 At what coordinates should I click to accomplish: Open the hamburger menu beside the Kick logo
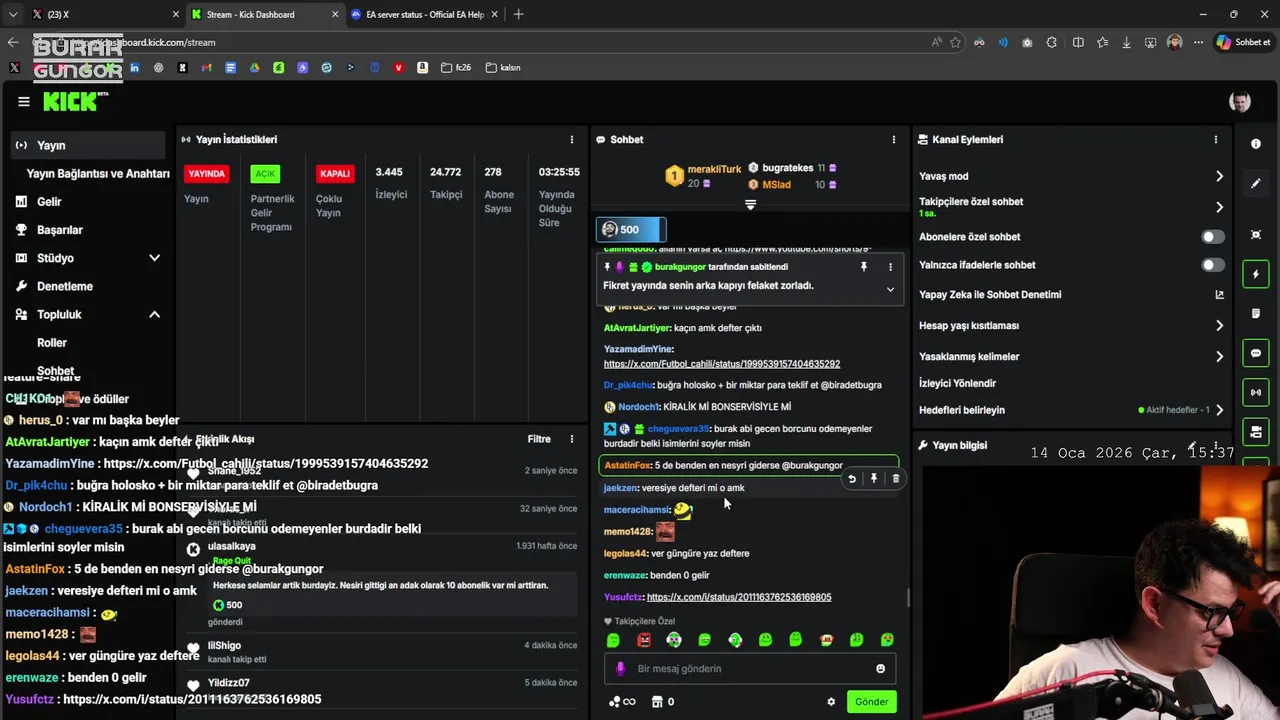click(x=23, y=102)
